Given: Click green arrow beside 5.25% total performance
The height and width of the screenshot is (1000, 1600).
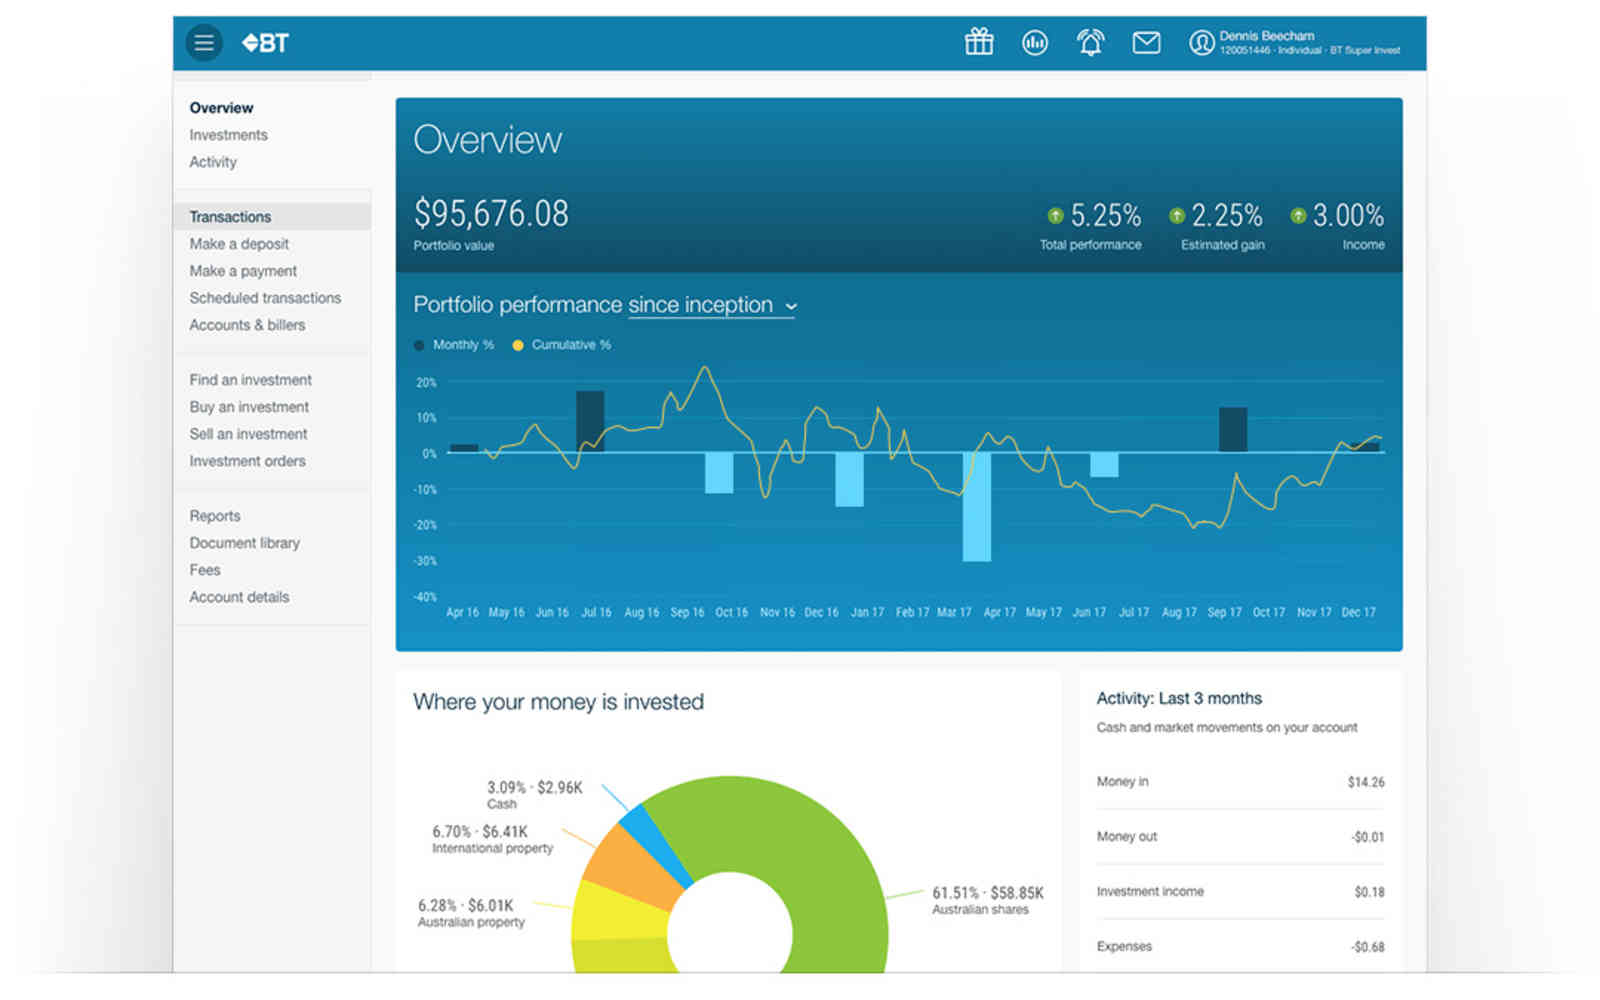Looking at the screenshot, I should click(x=1055, y=215).
